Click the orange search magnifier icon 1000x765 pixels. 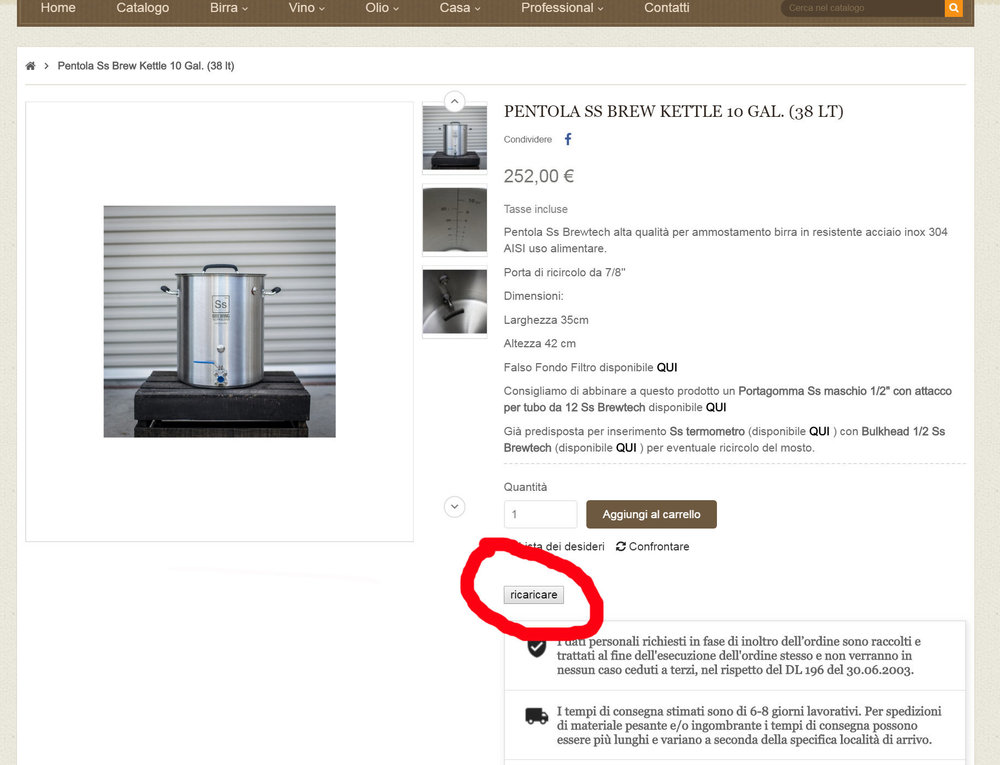953,8
